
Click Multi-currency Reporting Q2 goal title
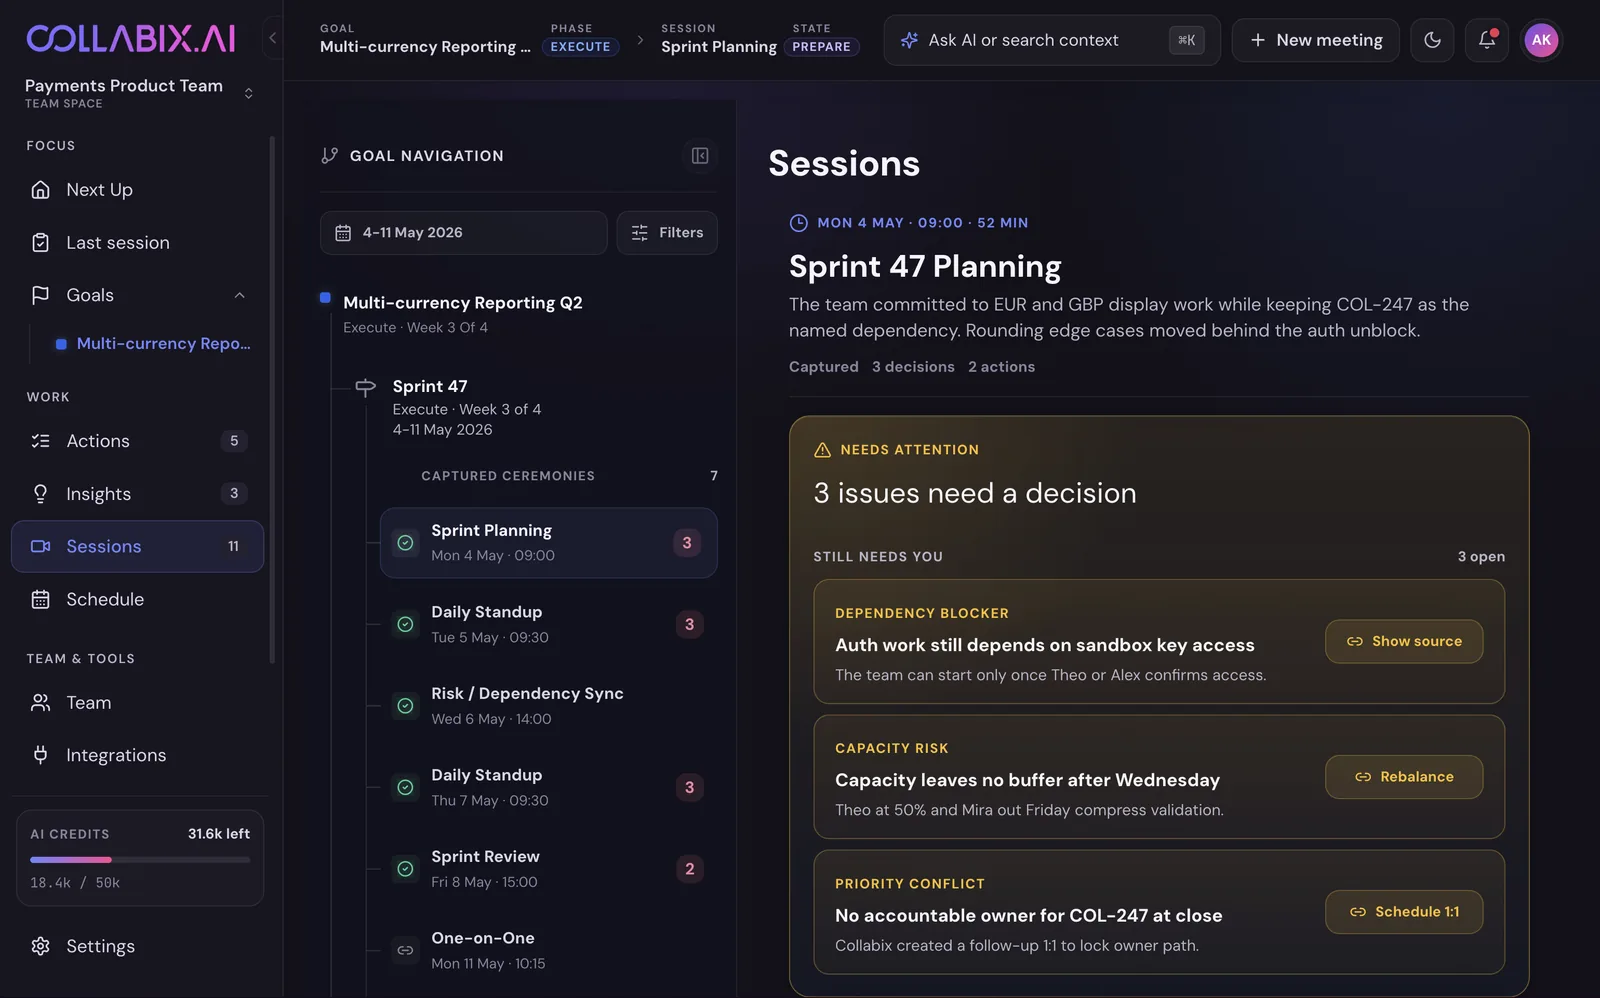coord(463,303)
